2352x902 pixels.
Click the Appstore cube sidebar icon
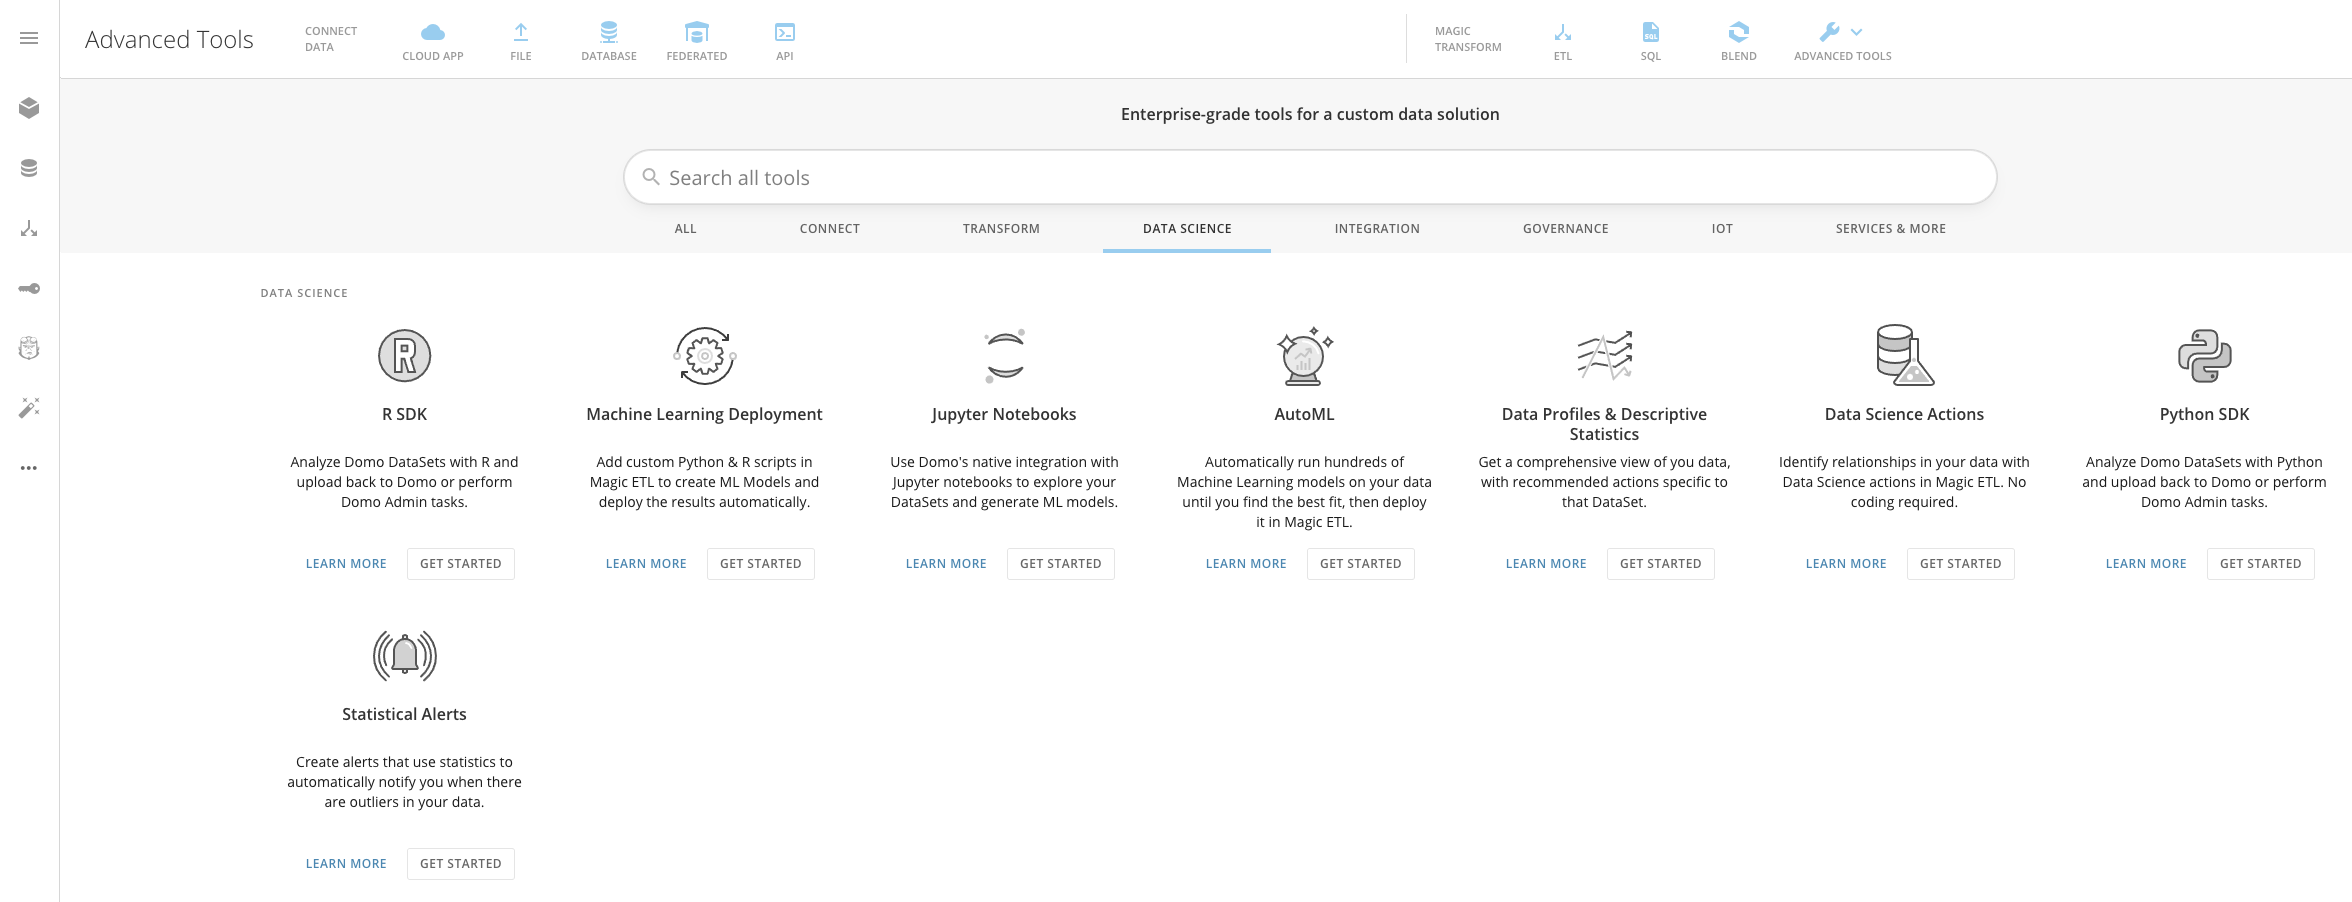tap(29, 108)
